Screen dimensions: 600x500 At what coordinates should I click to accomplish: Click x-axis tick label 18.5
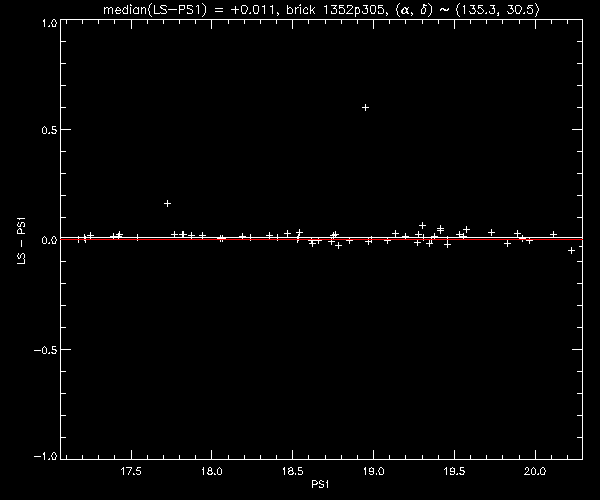click(293, 471)
